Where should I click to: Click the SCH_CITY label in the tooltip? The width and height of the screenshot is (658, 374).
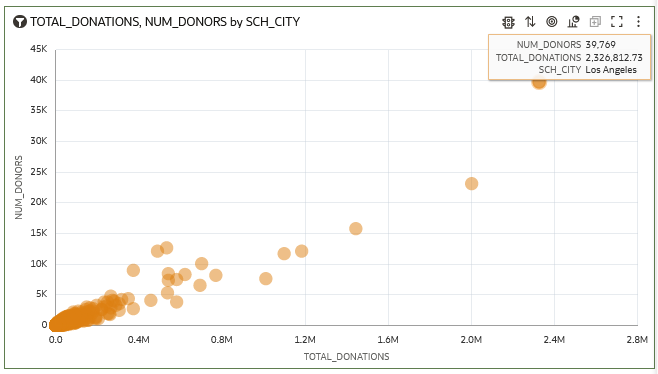pyautogui.click(x=560, y=70)
